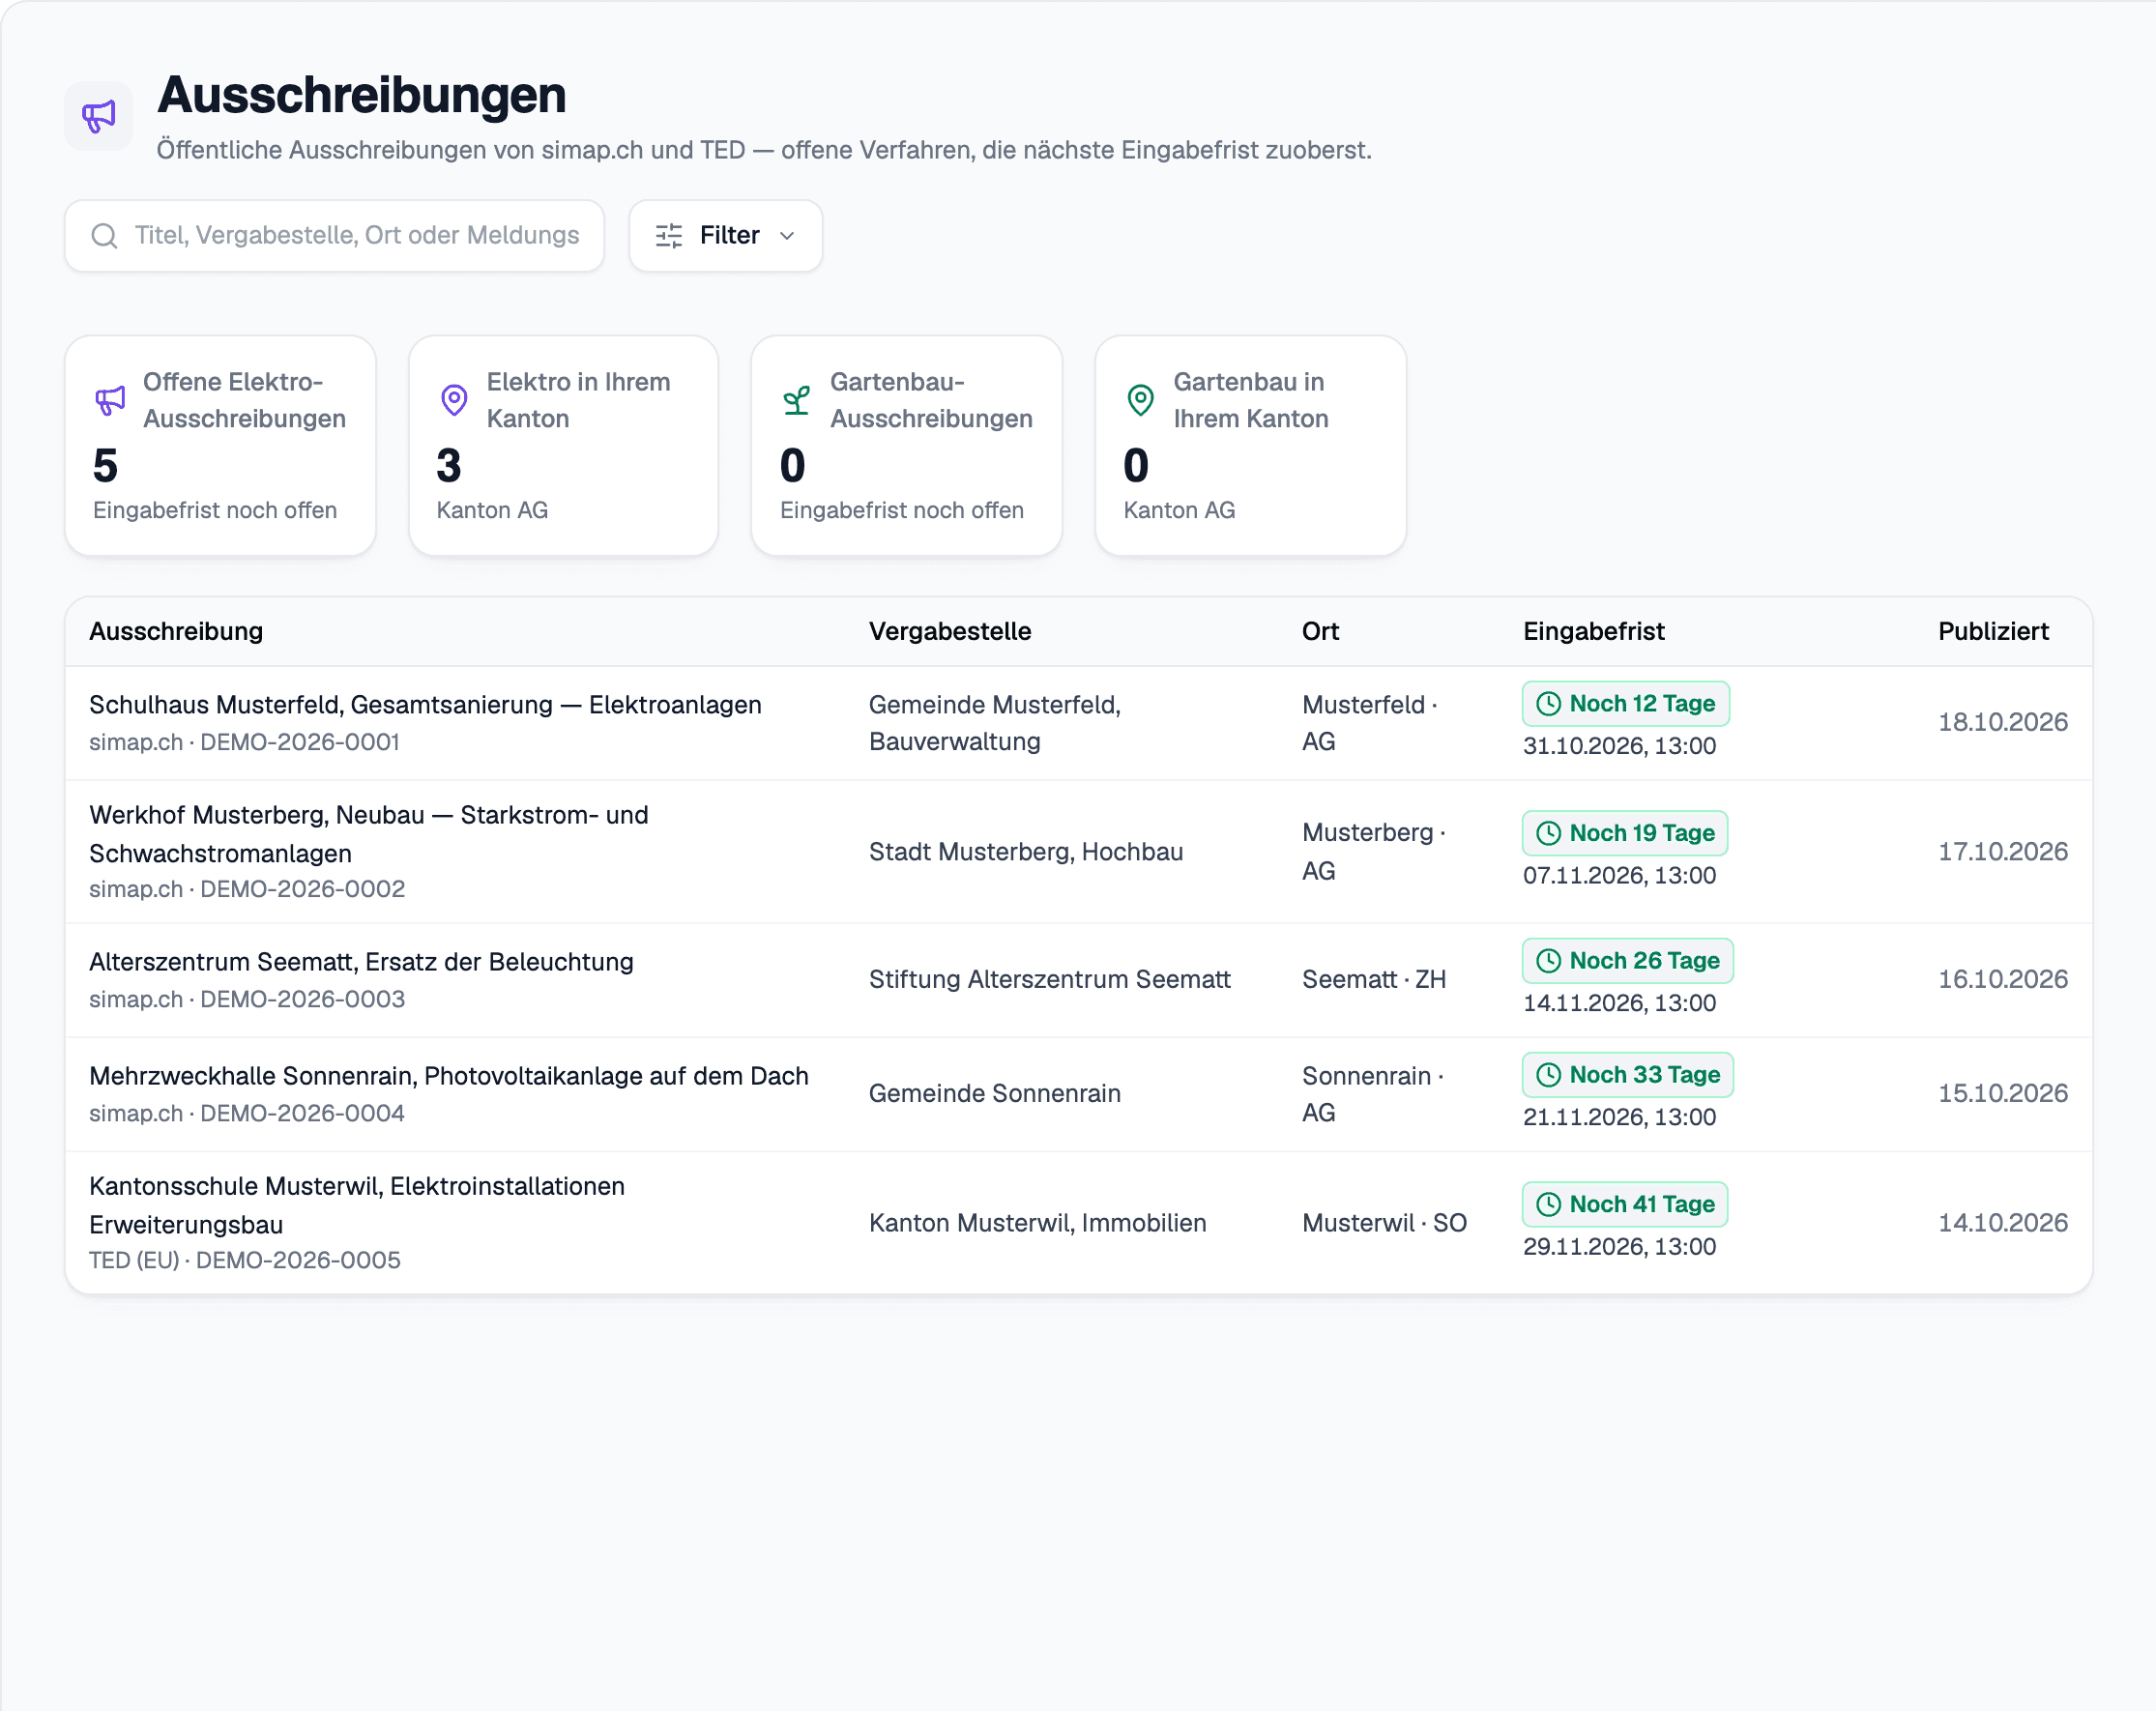The width and height of the screenshot is (2156, 1711).
Task: Click the Eingabefrist column header
Action: (1593, 632)
